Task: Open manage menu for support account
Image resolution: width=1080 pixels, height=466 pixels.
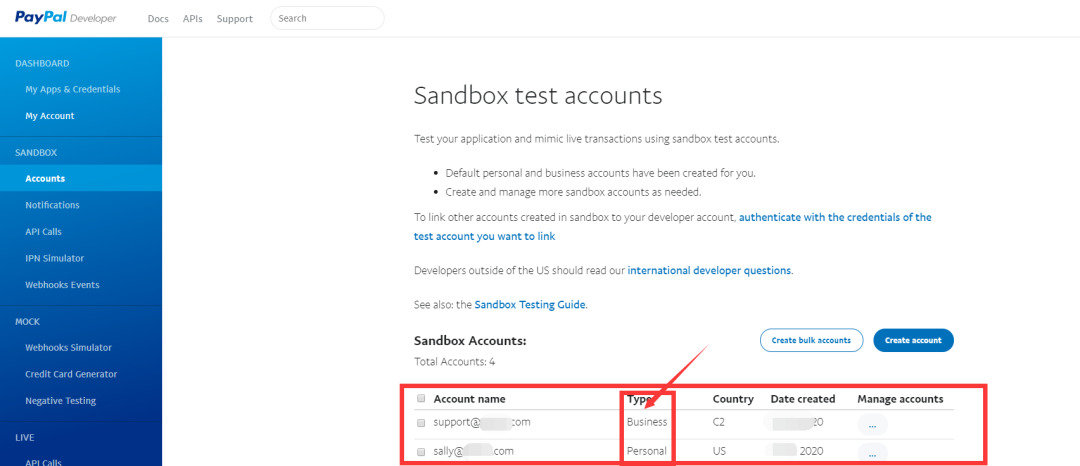Action: pyautogui.click(x=872, y=425)
